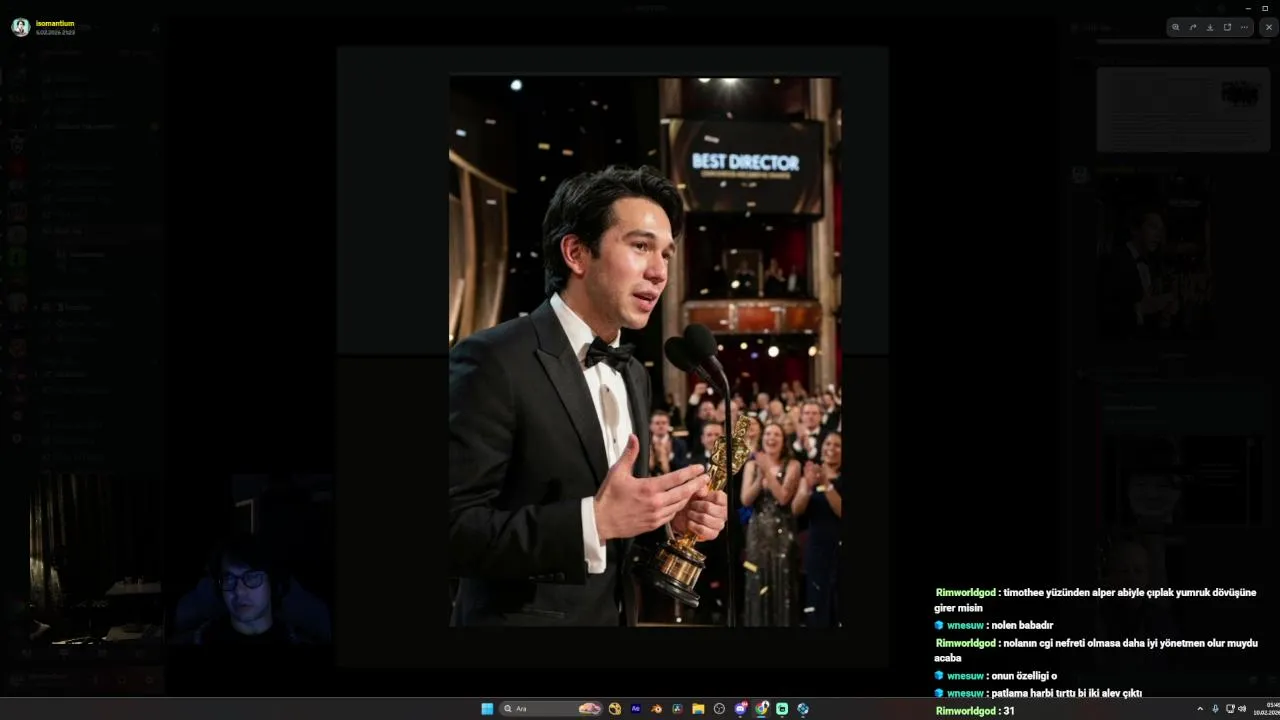Expand the system tray hidden icons chevron

(1200, 709)
